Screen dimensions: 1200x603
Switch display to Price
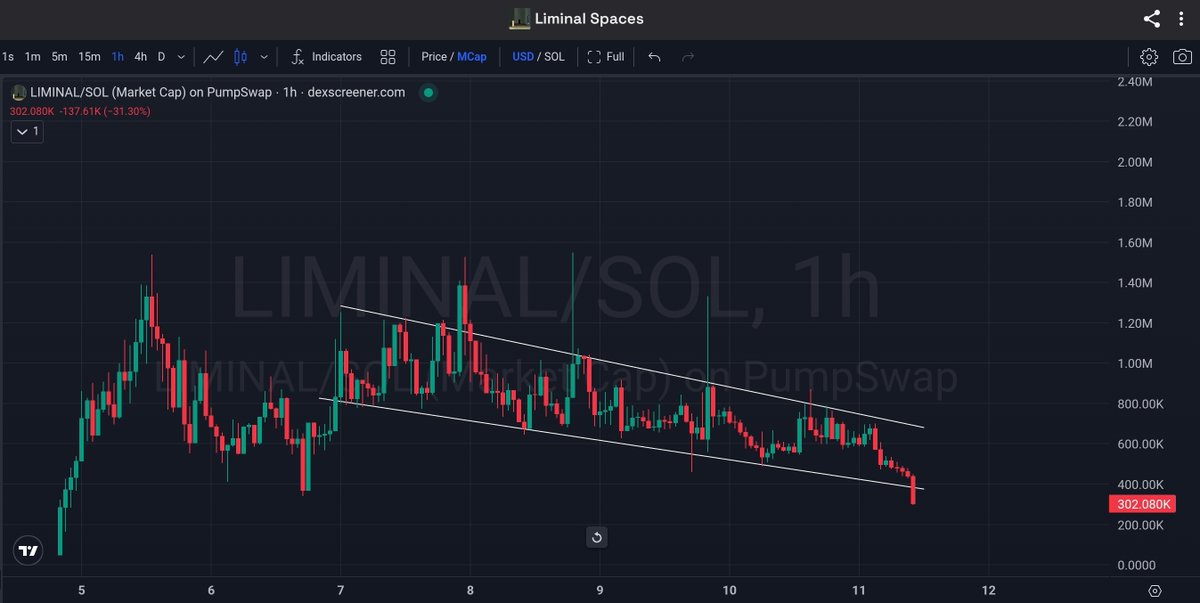pos(434,57)
